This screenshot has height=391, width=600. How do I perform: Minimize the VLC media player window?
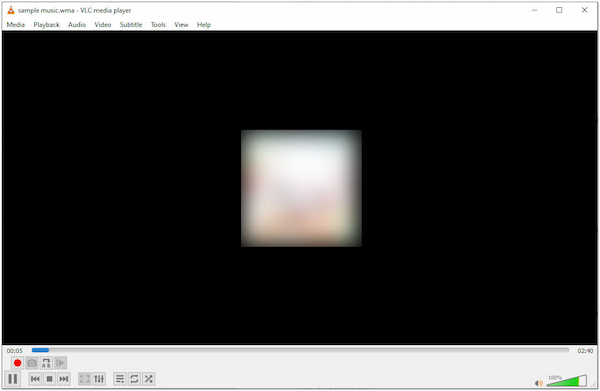535,10
